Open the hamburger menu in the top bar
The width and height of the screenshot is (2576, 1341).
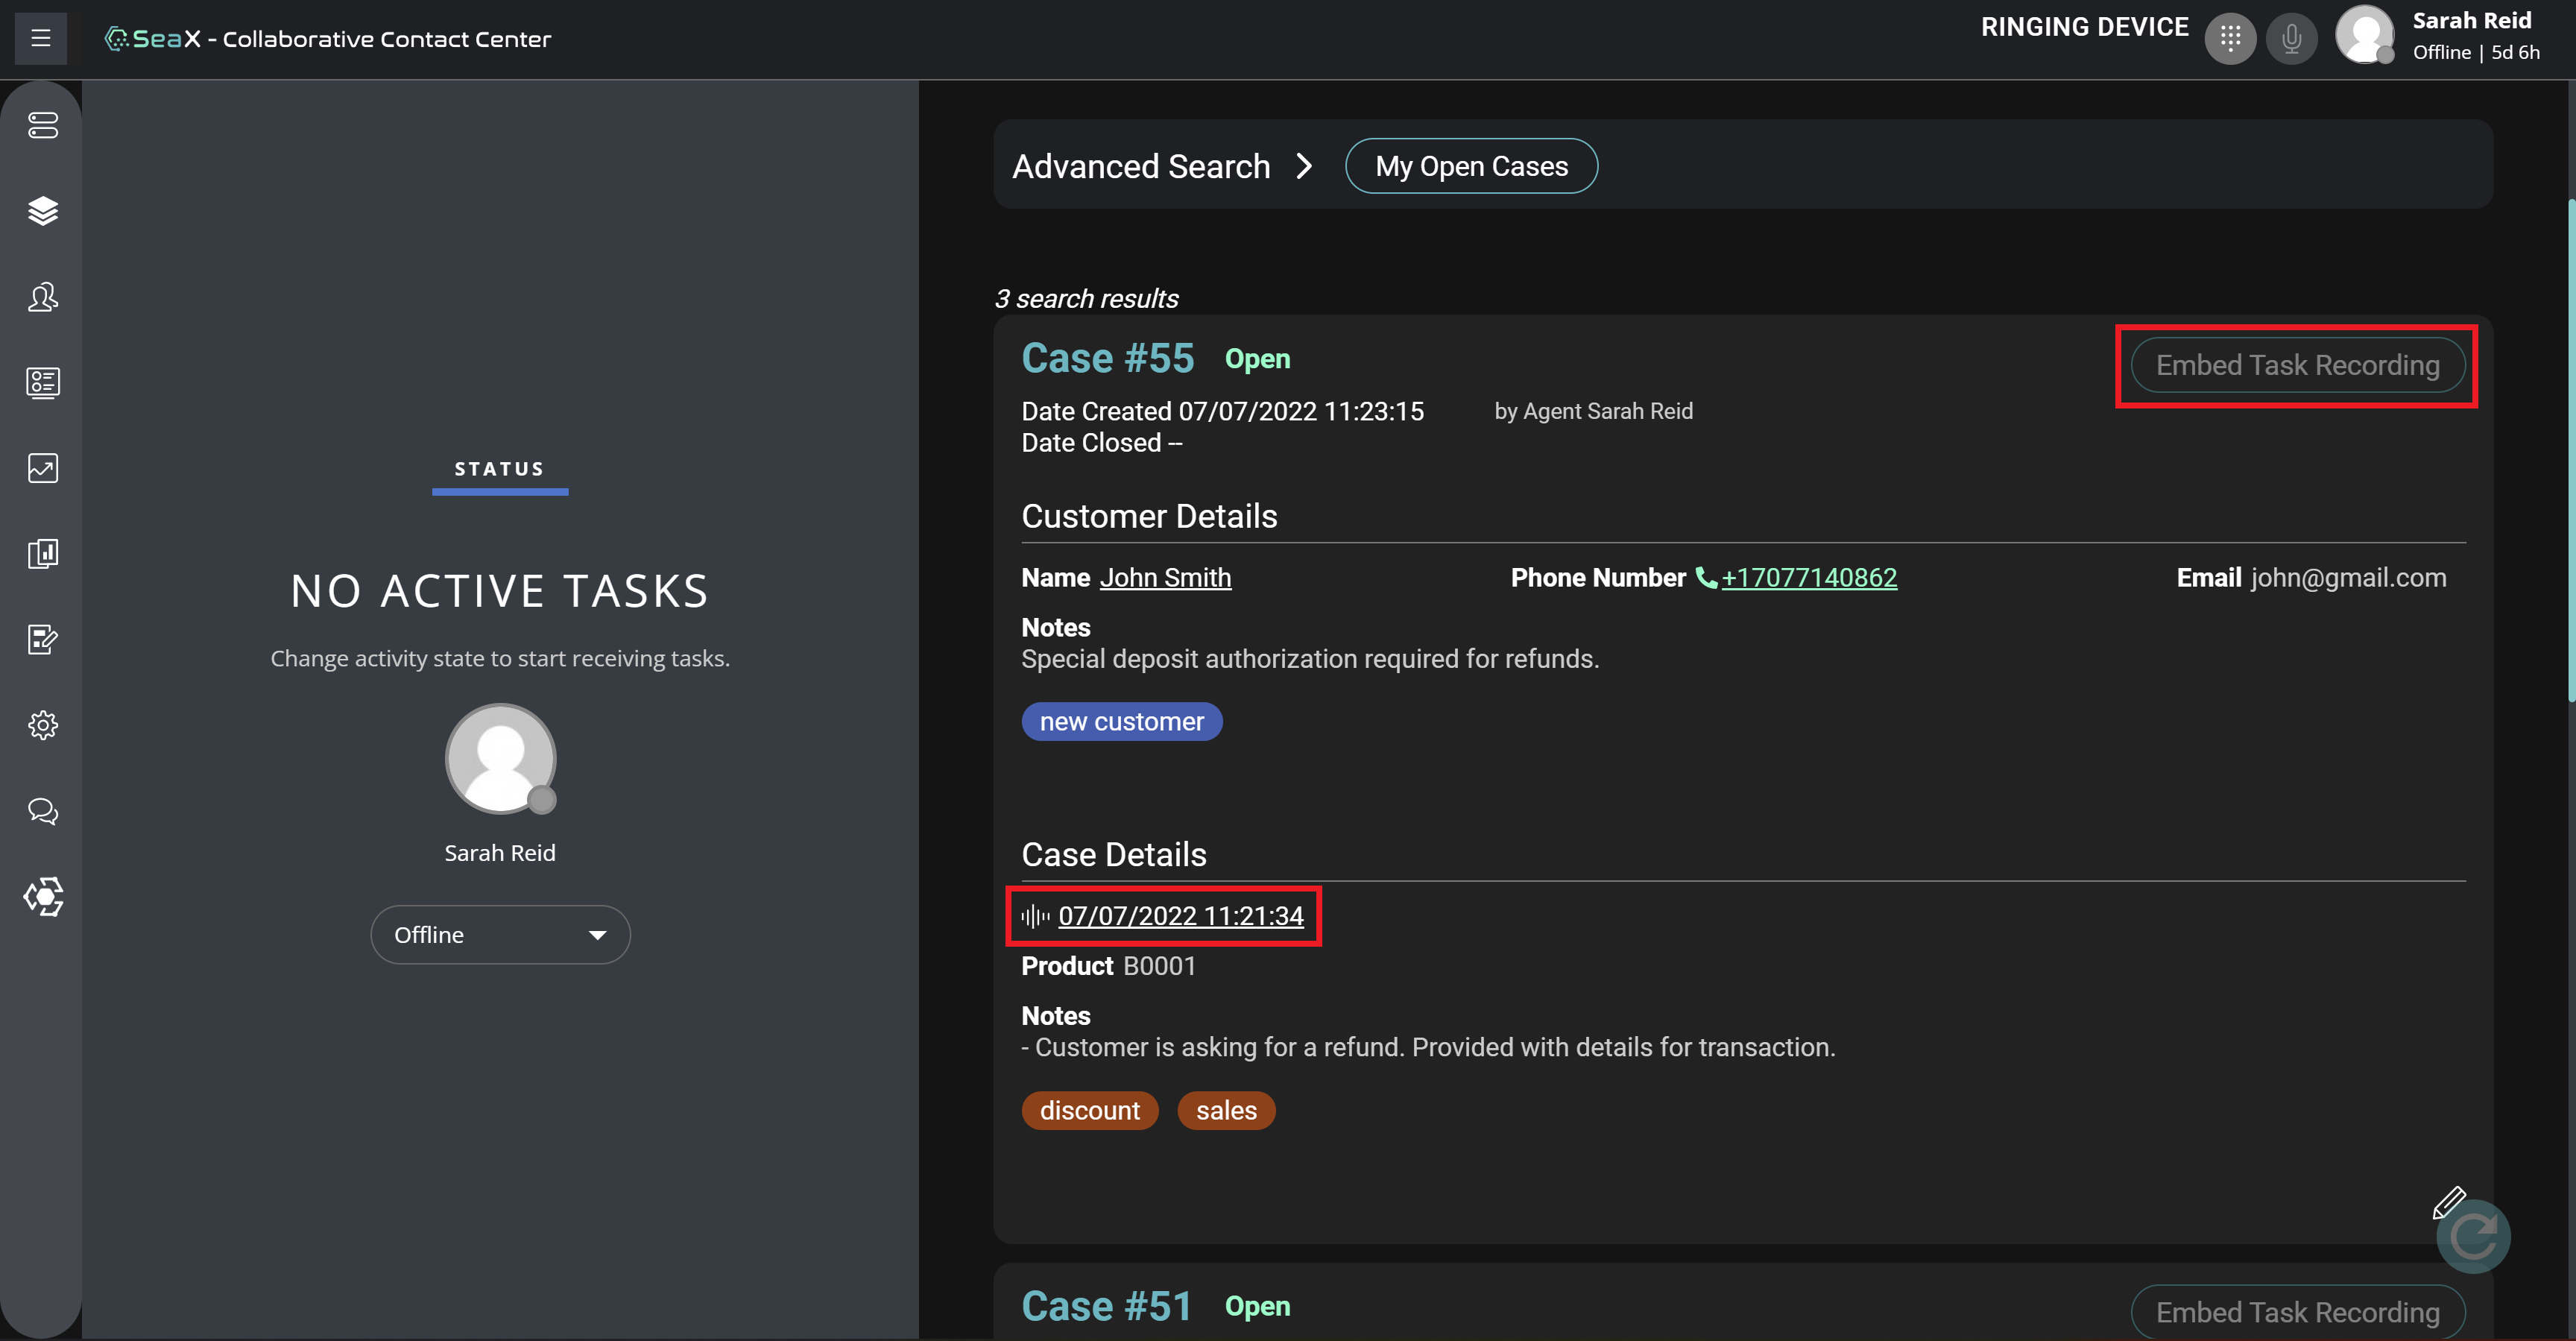[x=41, y=38]
